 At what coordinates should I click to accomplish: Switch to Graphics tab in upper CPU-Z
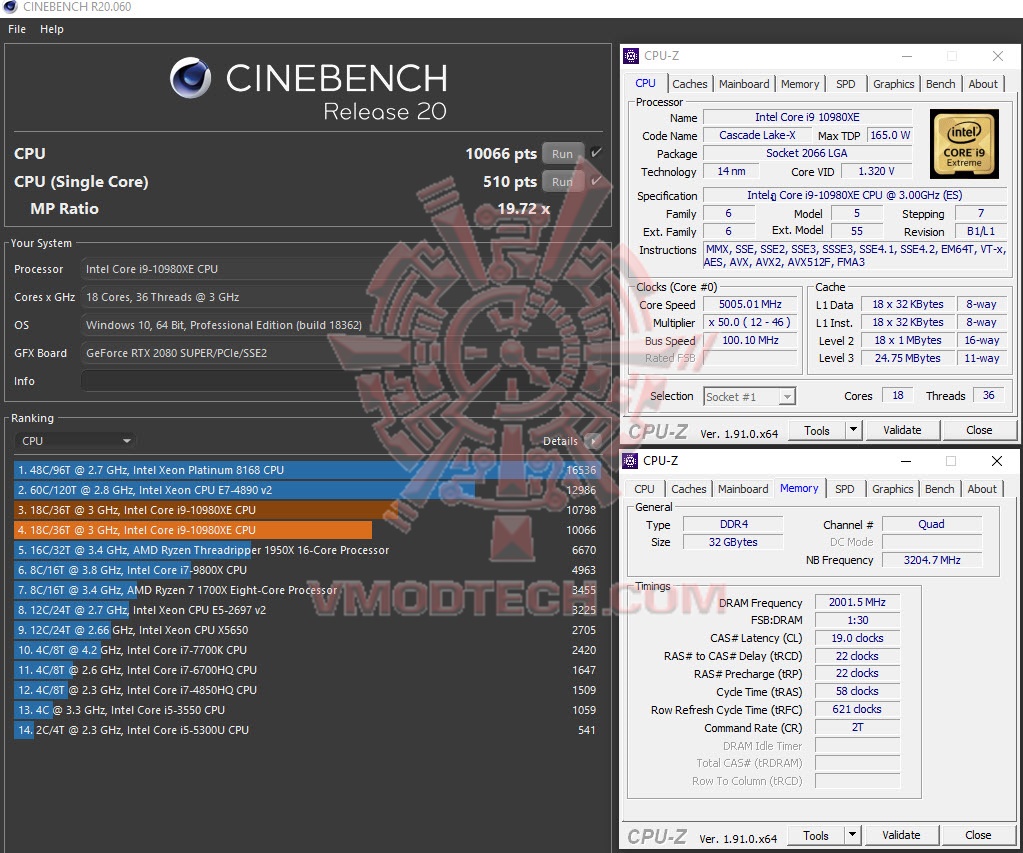click(893, 84)
